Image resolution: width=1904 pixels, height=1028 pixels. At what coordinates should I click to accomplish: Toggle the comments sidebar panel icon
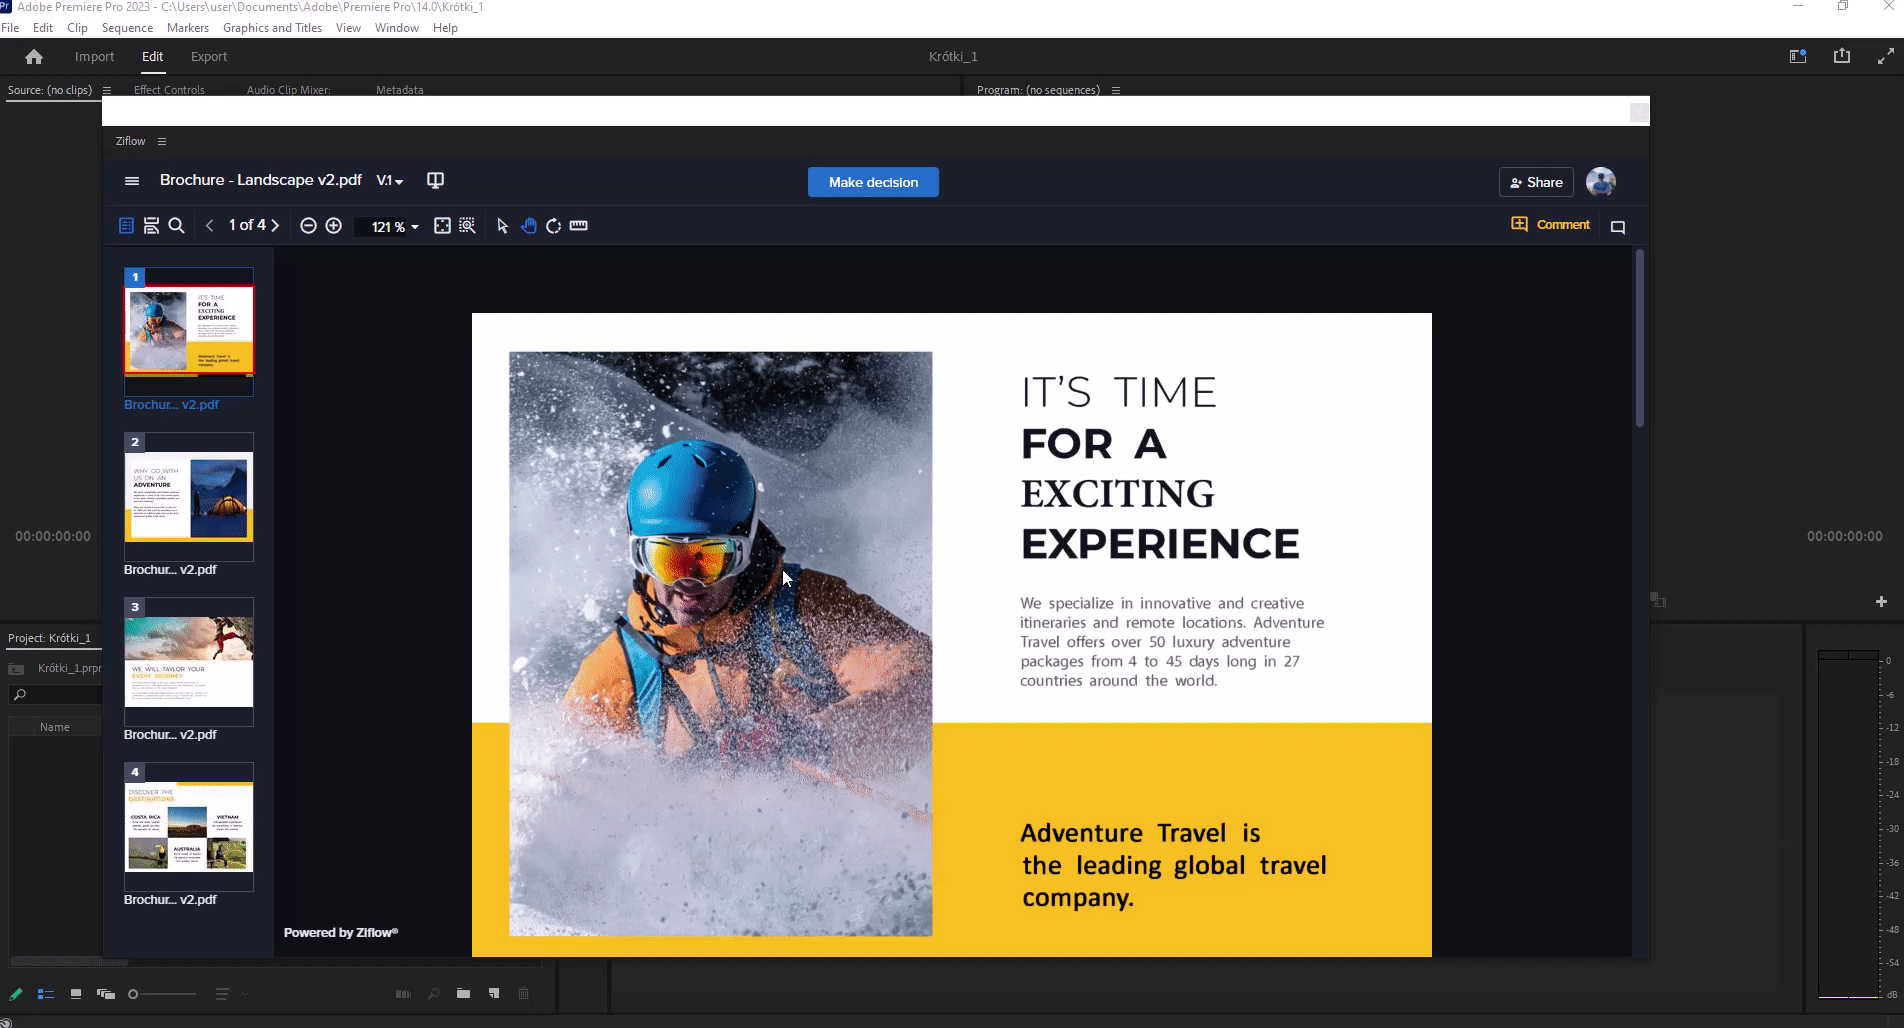(1617, 227)
